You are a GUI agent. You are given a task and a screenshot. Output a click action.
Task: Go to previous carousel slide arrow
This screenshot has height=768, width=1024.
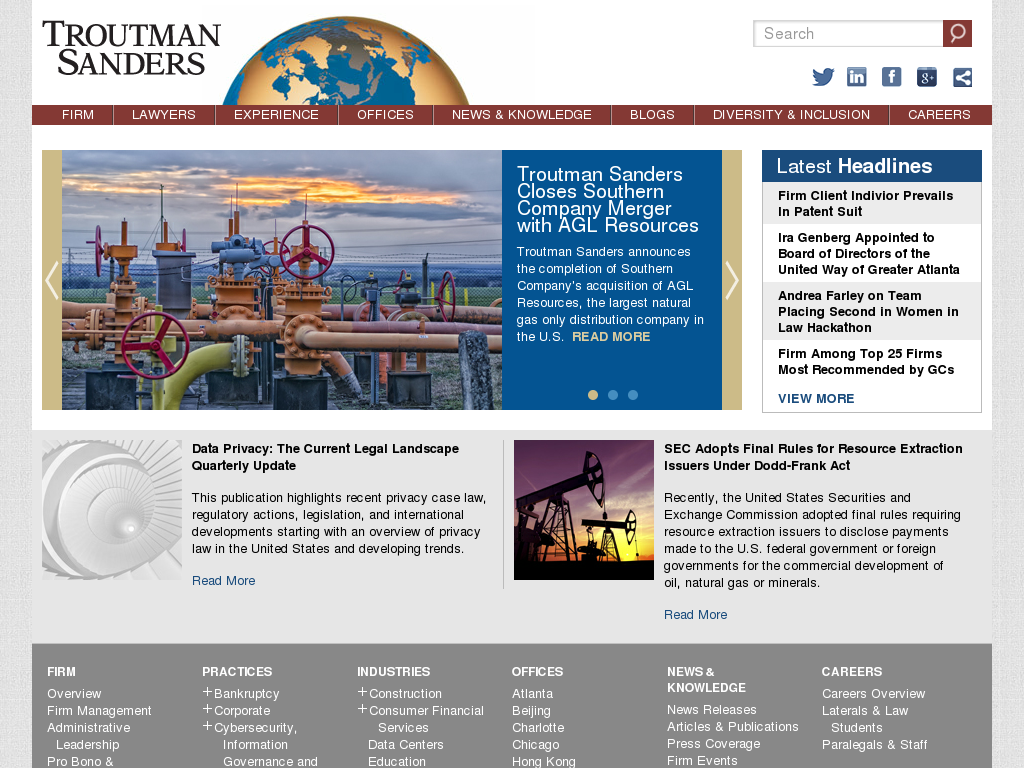pos(52,280)
